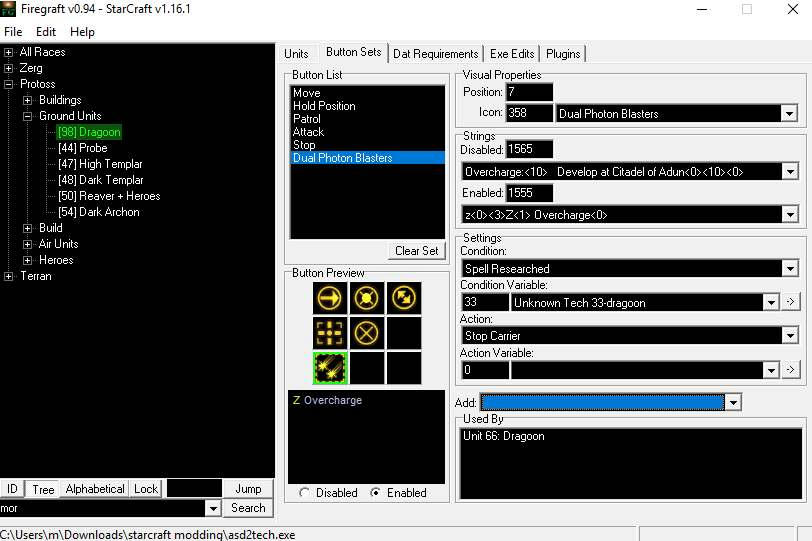Switch to the Dat Requirements tab
The height and width of the screenshot is (541, 812).
click(436, 54)
